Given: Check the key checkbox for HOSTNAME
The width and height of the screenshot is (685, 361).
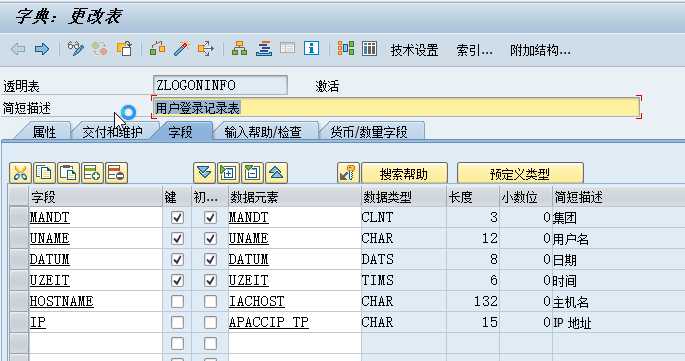Looking at the screenshot, I should [177, 301].
